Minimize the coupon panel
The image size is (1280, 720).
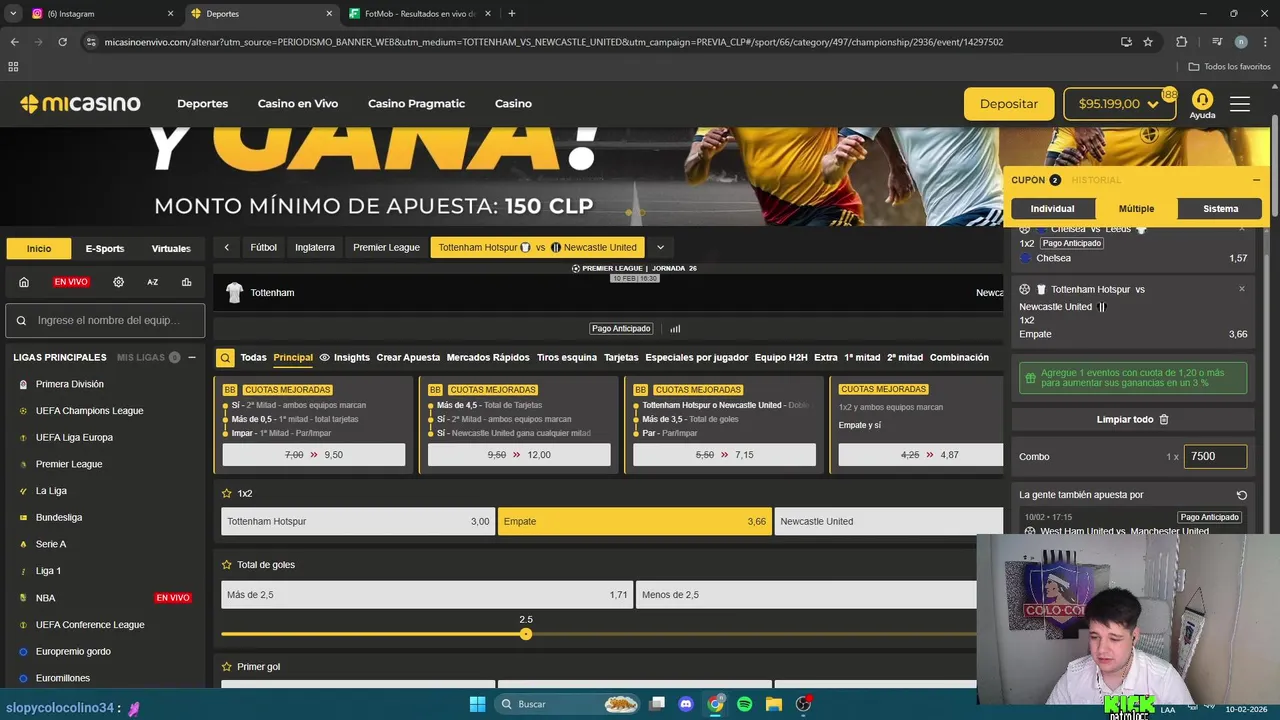click(x=1256, y=180)
